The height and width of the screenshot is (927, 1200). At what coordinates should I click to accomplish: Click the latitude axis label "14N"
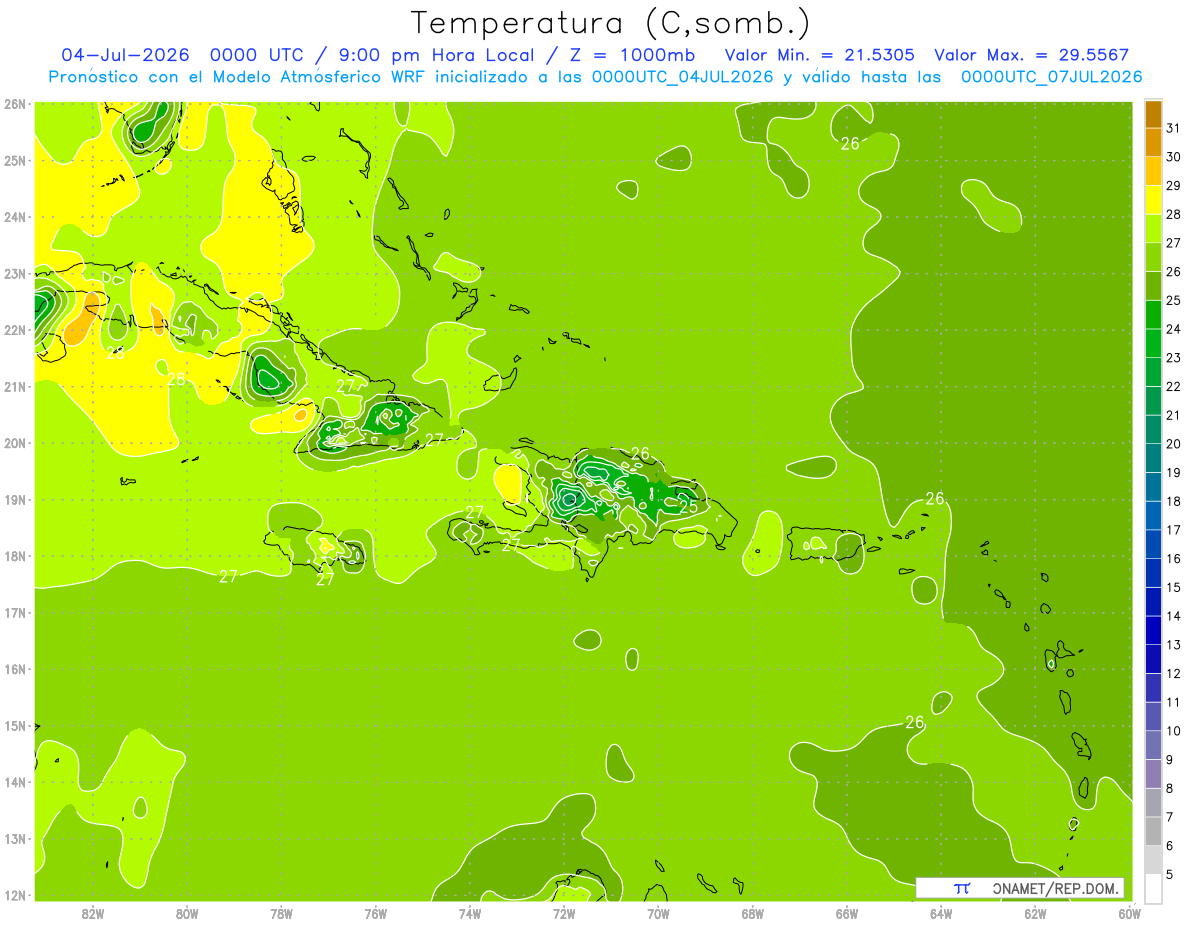(14, 781)
